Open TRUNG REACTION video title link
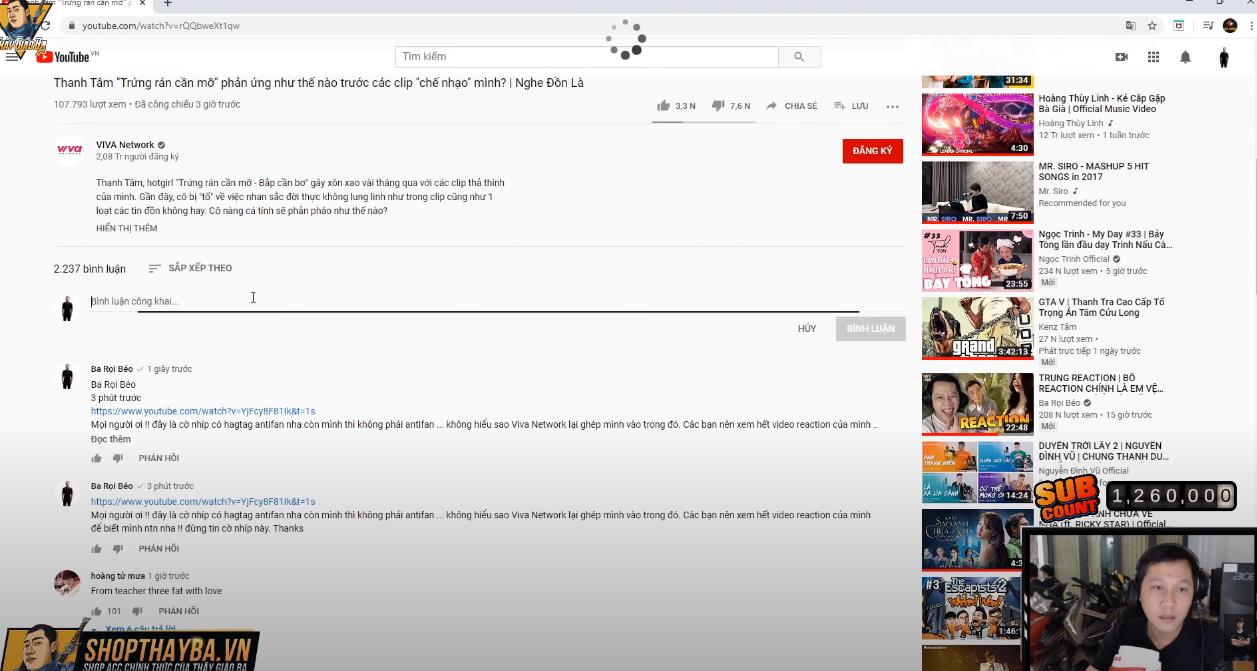Image resolution: width=1257 pixels, height=671 pixels. click(1101, 383)
